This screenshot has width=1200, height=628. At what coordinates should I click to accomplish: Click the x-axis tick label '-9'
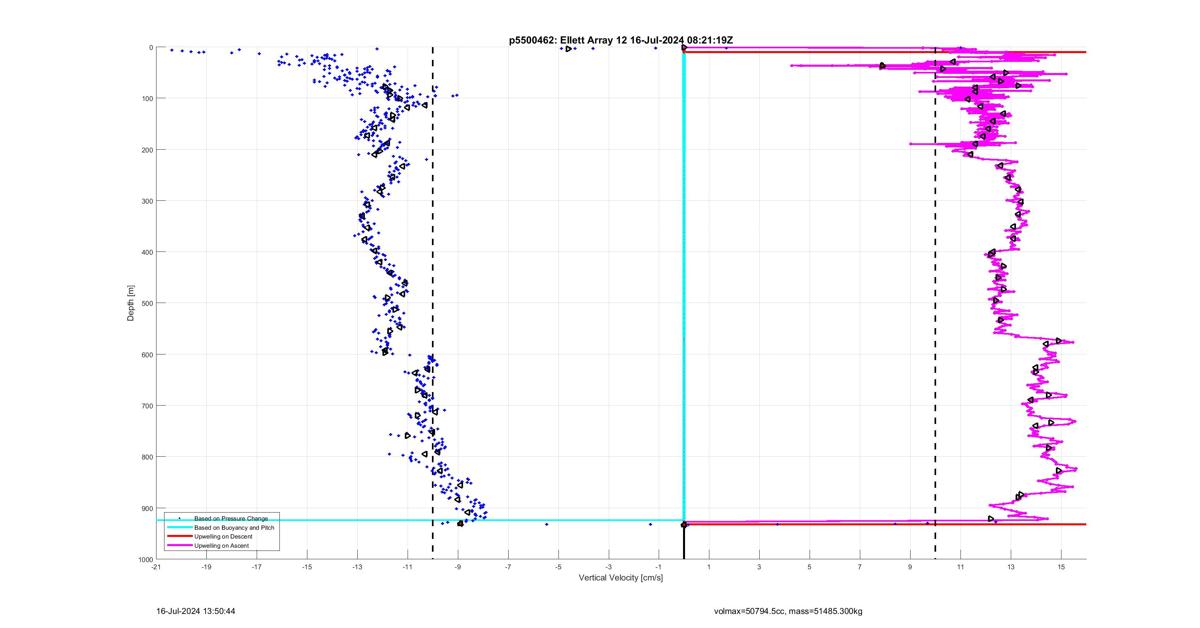tap(458, 568)
